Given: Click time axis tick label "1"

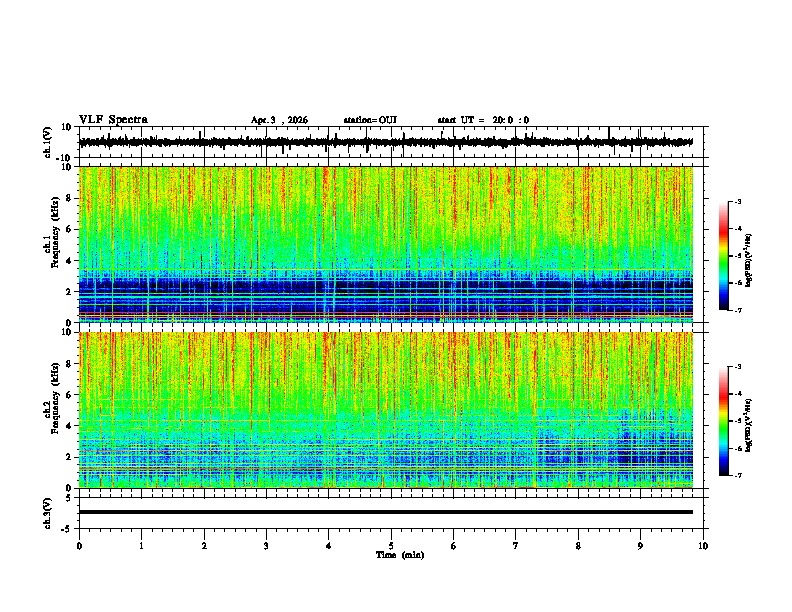Looking at the screenshot, I should click(x=141, y=546).
